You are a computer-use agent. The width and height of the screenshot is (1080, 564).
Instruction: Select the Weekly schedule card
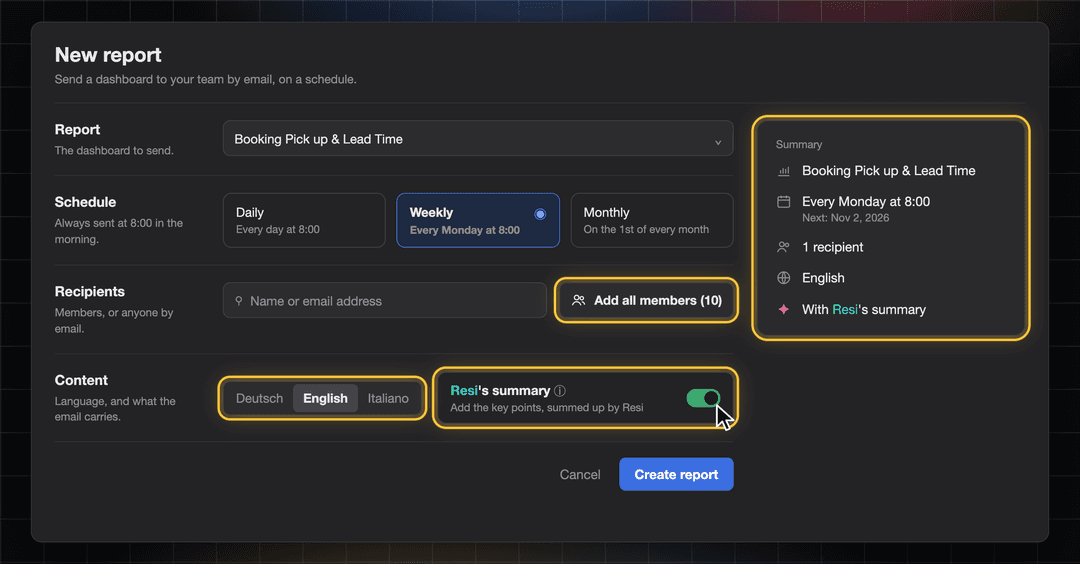477,220
